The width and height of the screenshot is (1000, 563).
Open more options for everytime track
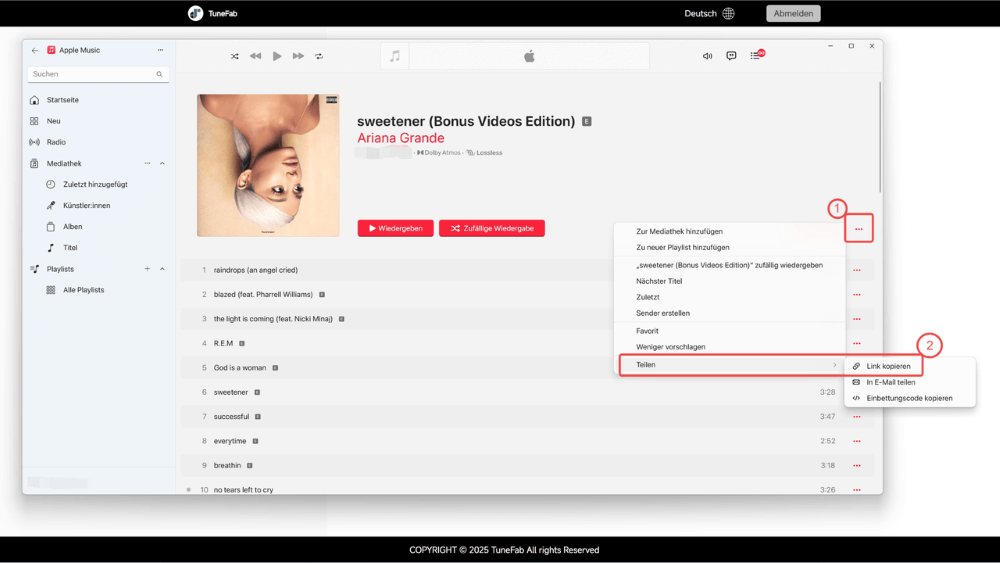[857, 441]
